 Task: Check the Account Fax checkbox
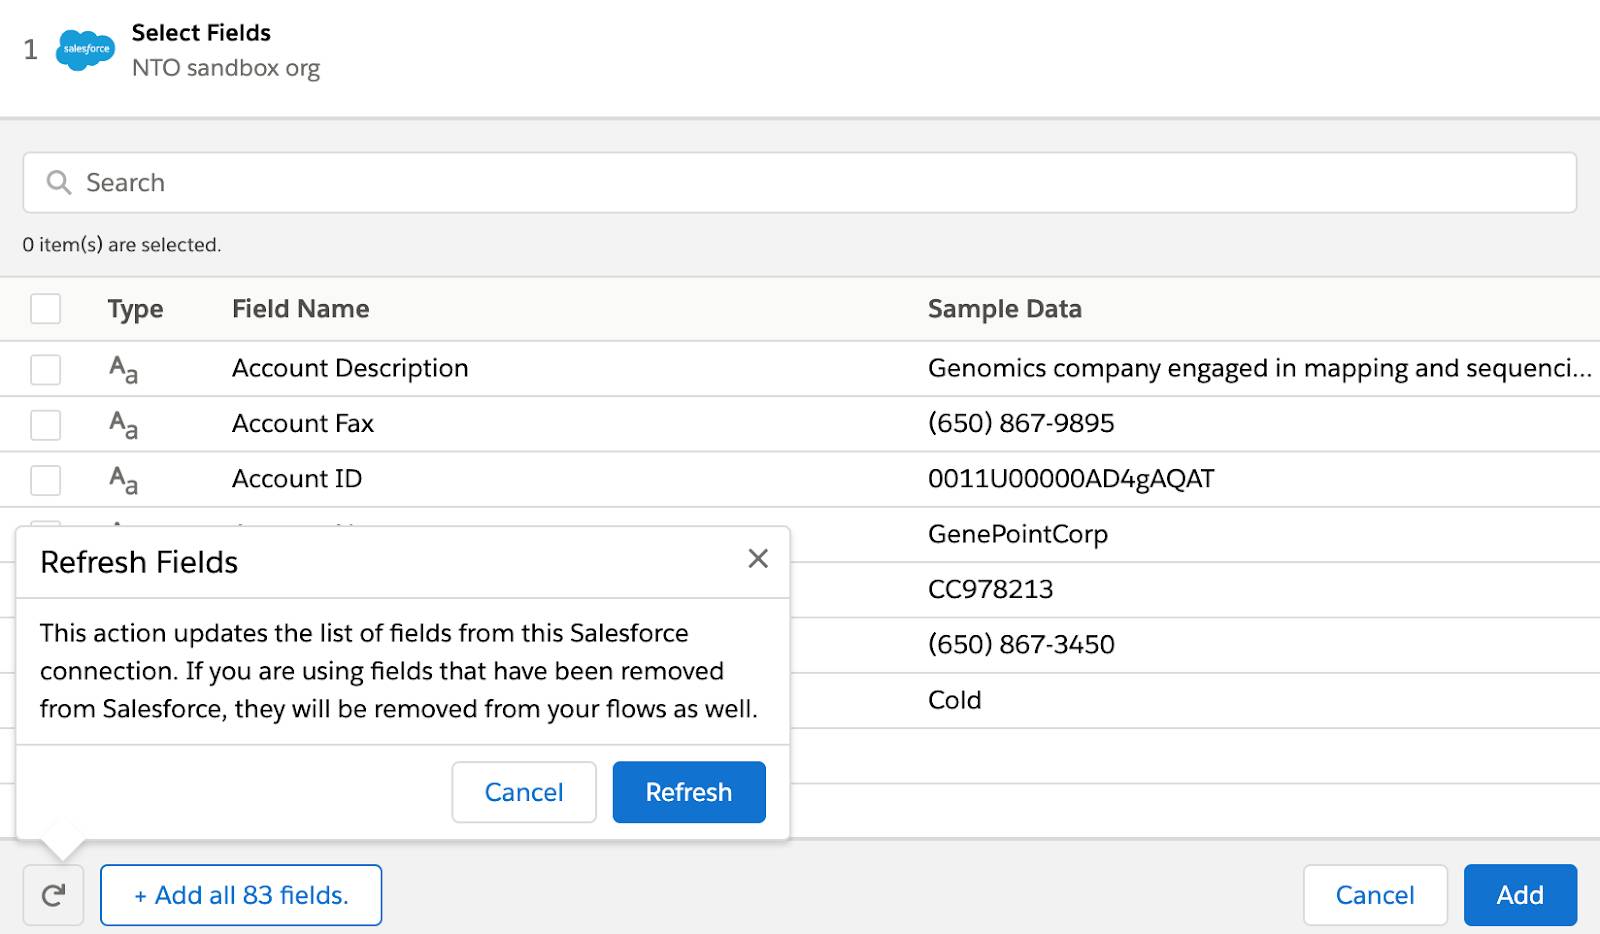[45, 424]
